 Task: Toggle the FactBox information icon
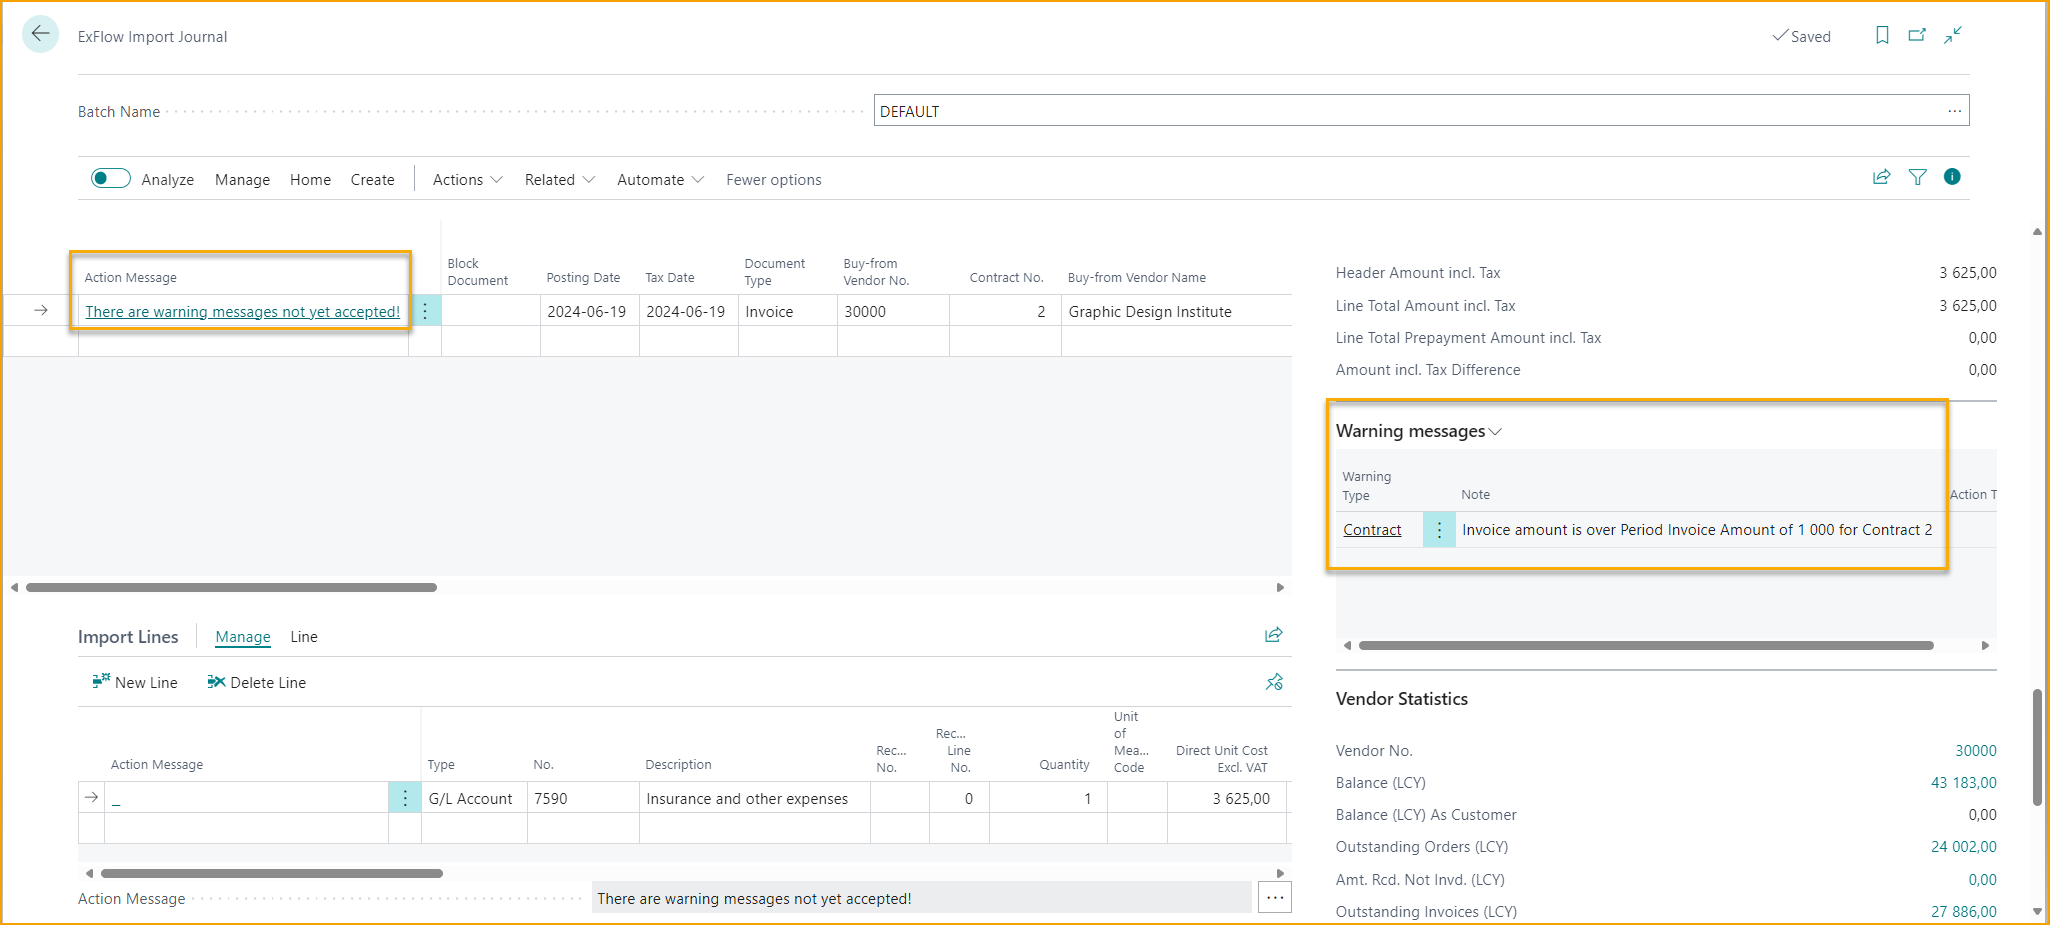pos(1952,177)
